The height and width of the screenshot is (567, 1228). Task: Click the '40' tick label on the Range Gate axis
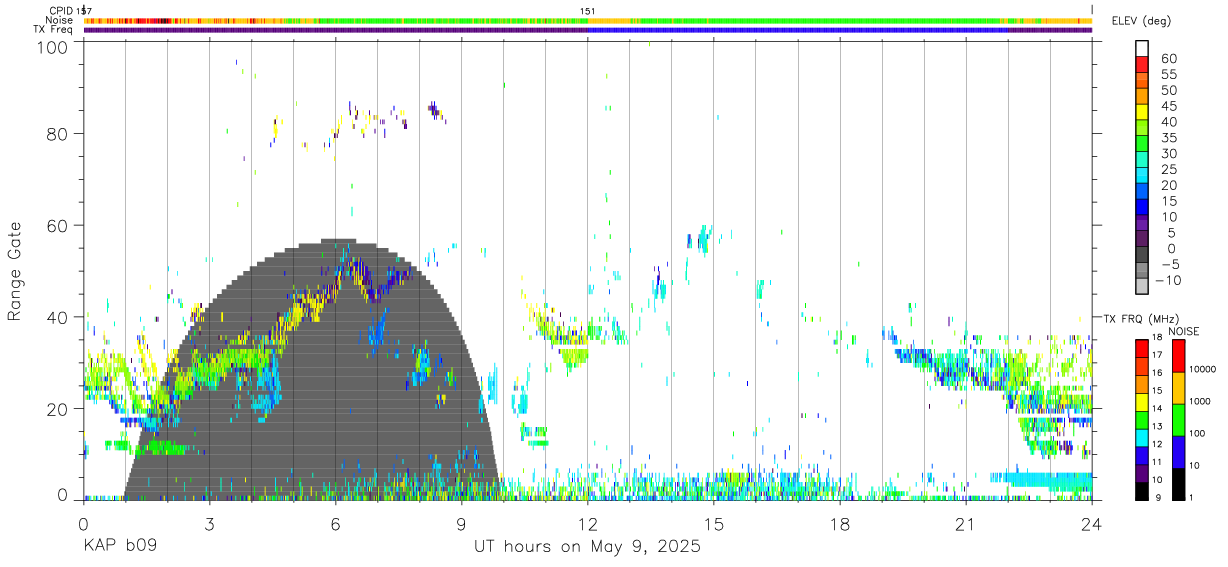58,317
